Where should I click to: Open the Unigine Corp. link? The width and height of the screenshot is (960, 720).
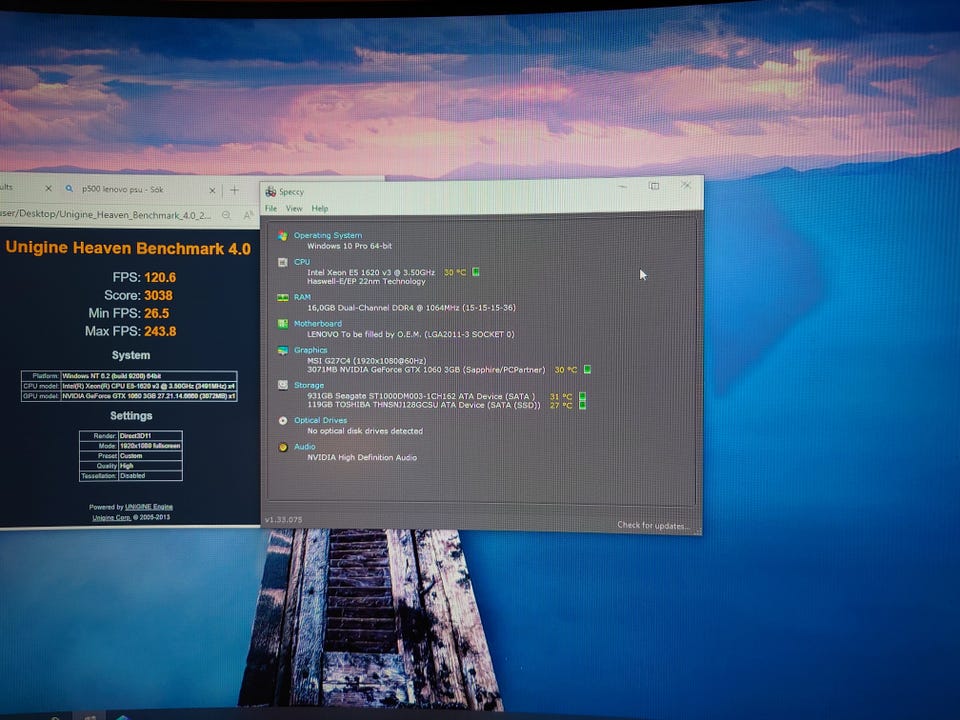tap(111, 517)
